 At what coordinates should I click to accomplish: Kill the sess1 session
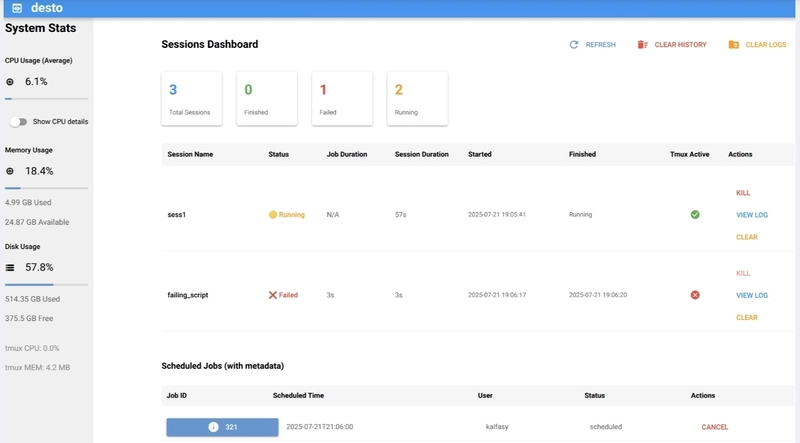click(743, 193)
